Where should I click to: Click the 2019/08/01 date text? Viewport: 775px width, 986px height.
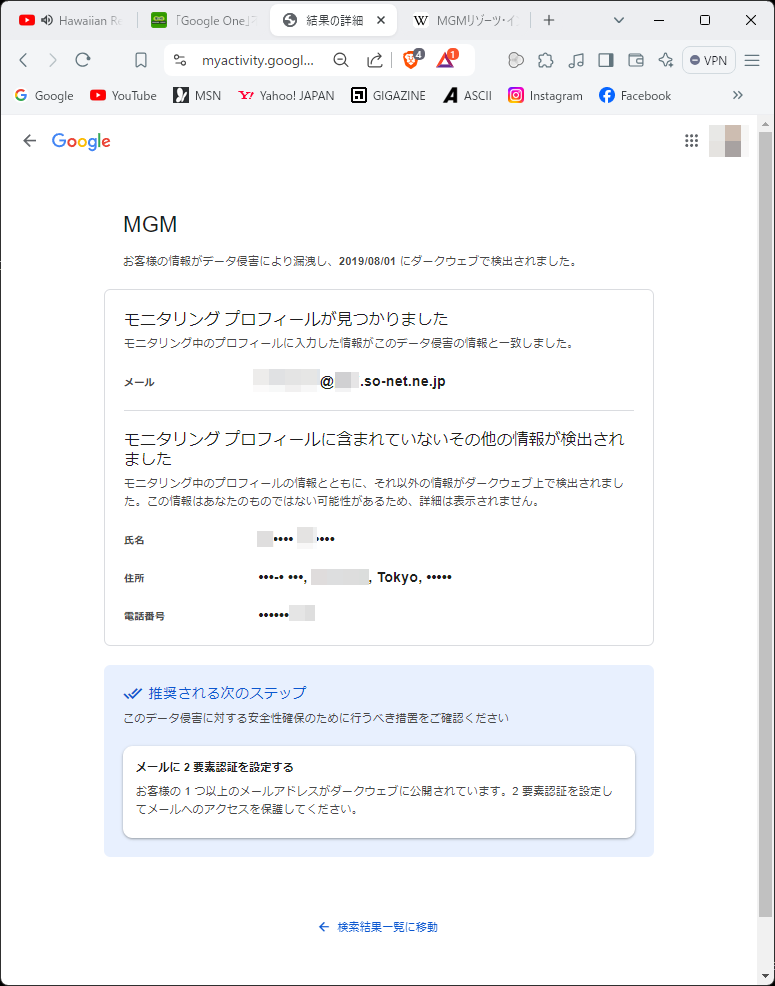pyautogui.click(x=367, y=262)
